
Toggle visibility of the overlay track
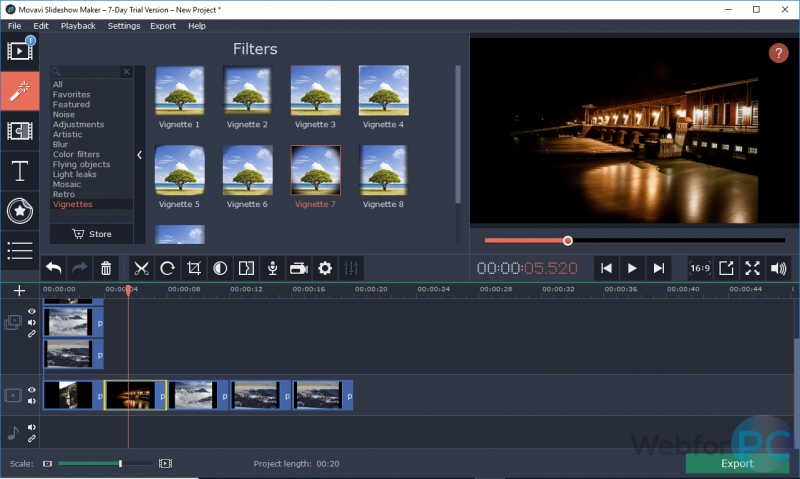click(32, 312)
